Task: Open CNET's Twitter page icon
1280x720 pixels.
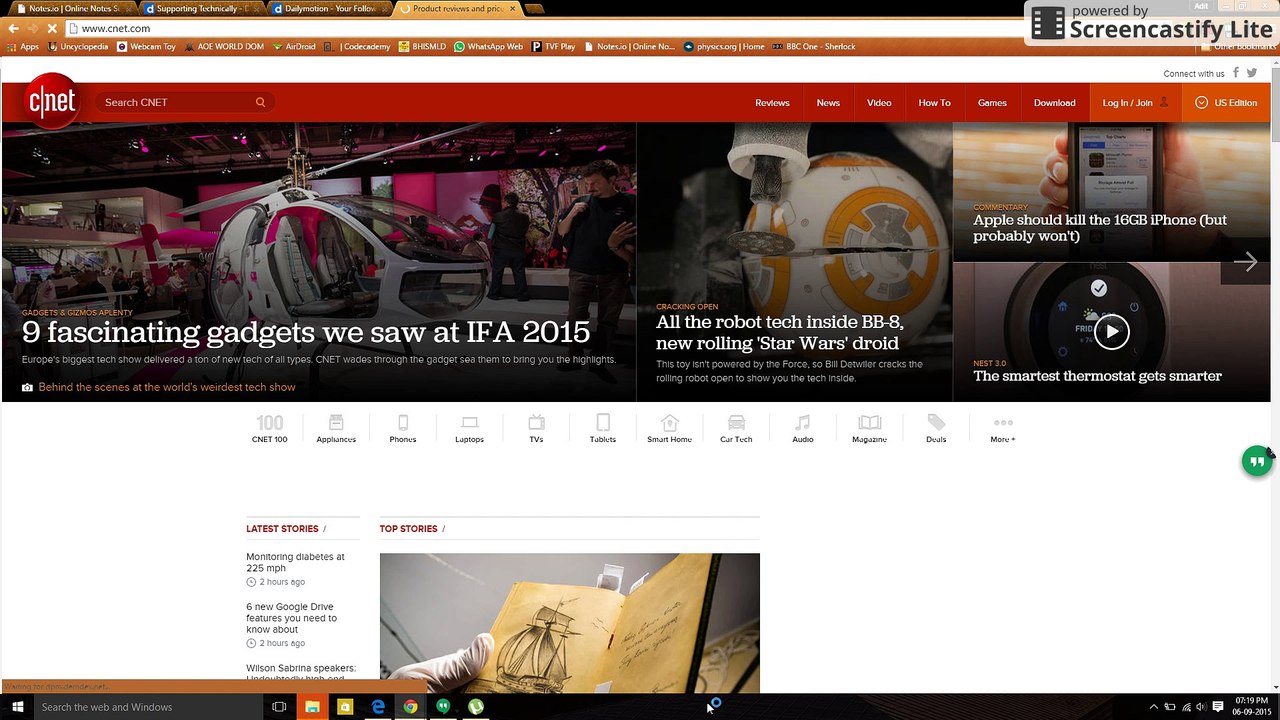Action: [1254, 73]
